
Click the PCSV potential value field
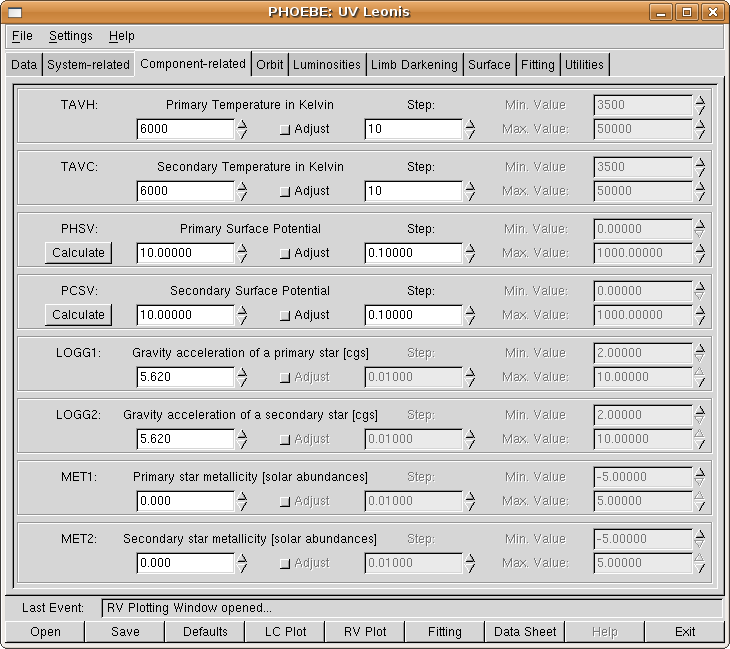point(185,315)
